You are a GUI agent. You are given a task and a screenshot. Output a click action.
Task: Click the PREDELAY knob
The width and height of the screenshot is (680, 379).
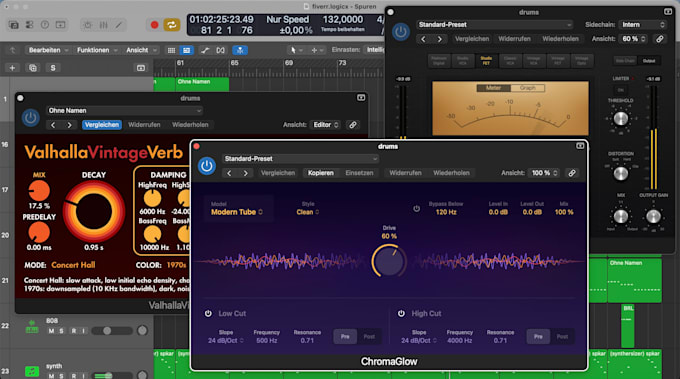pos(39,233)
